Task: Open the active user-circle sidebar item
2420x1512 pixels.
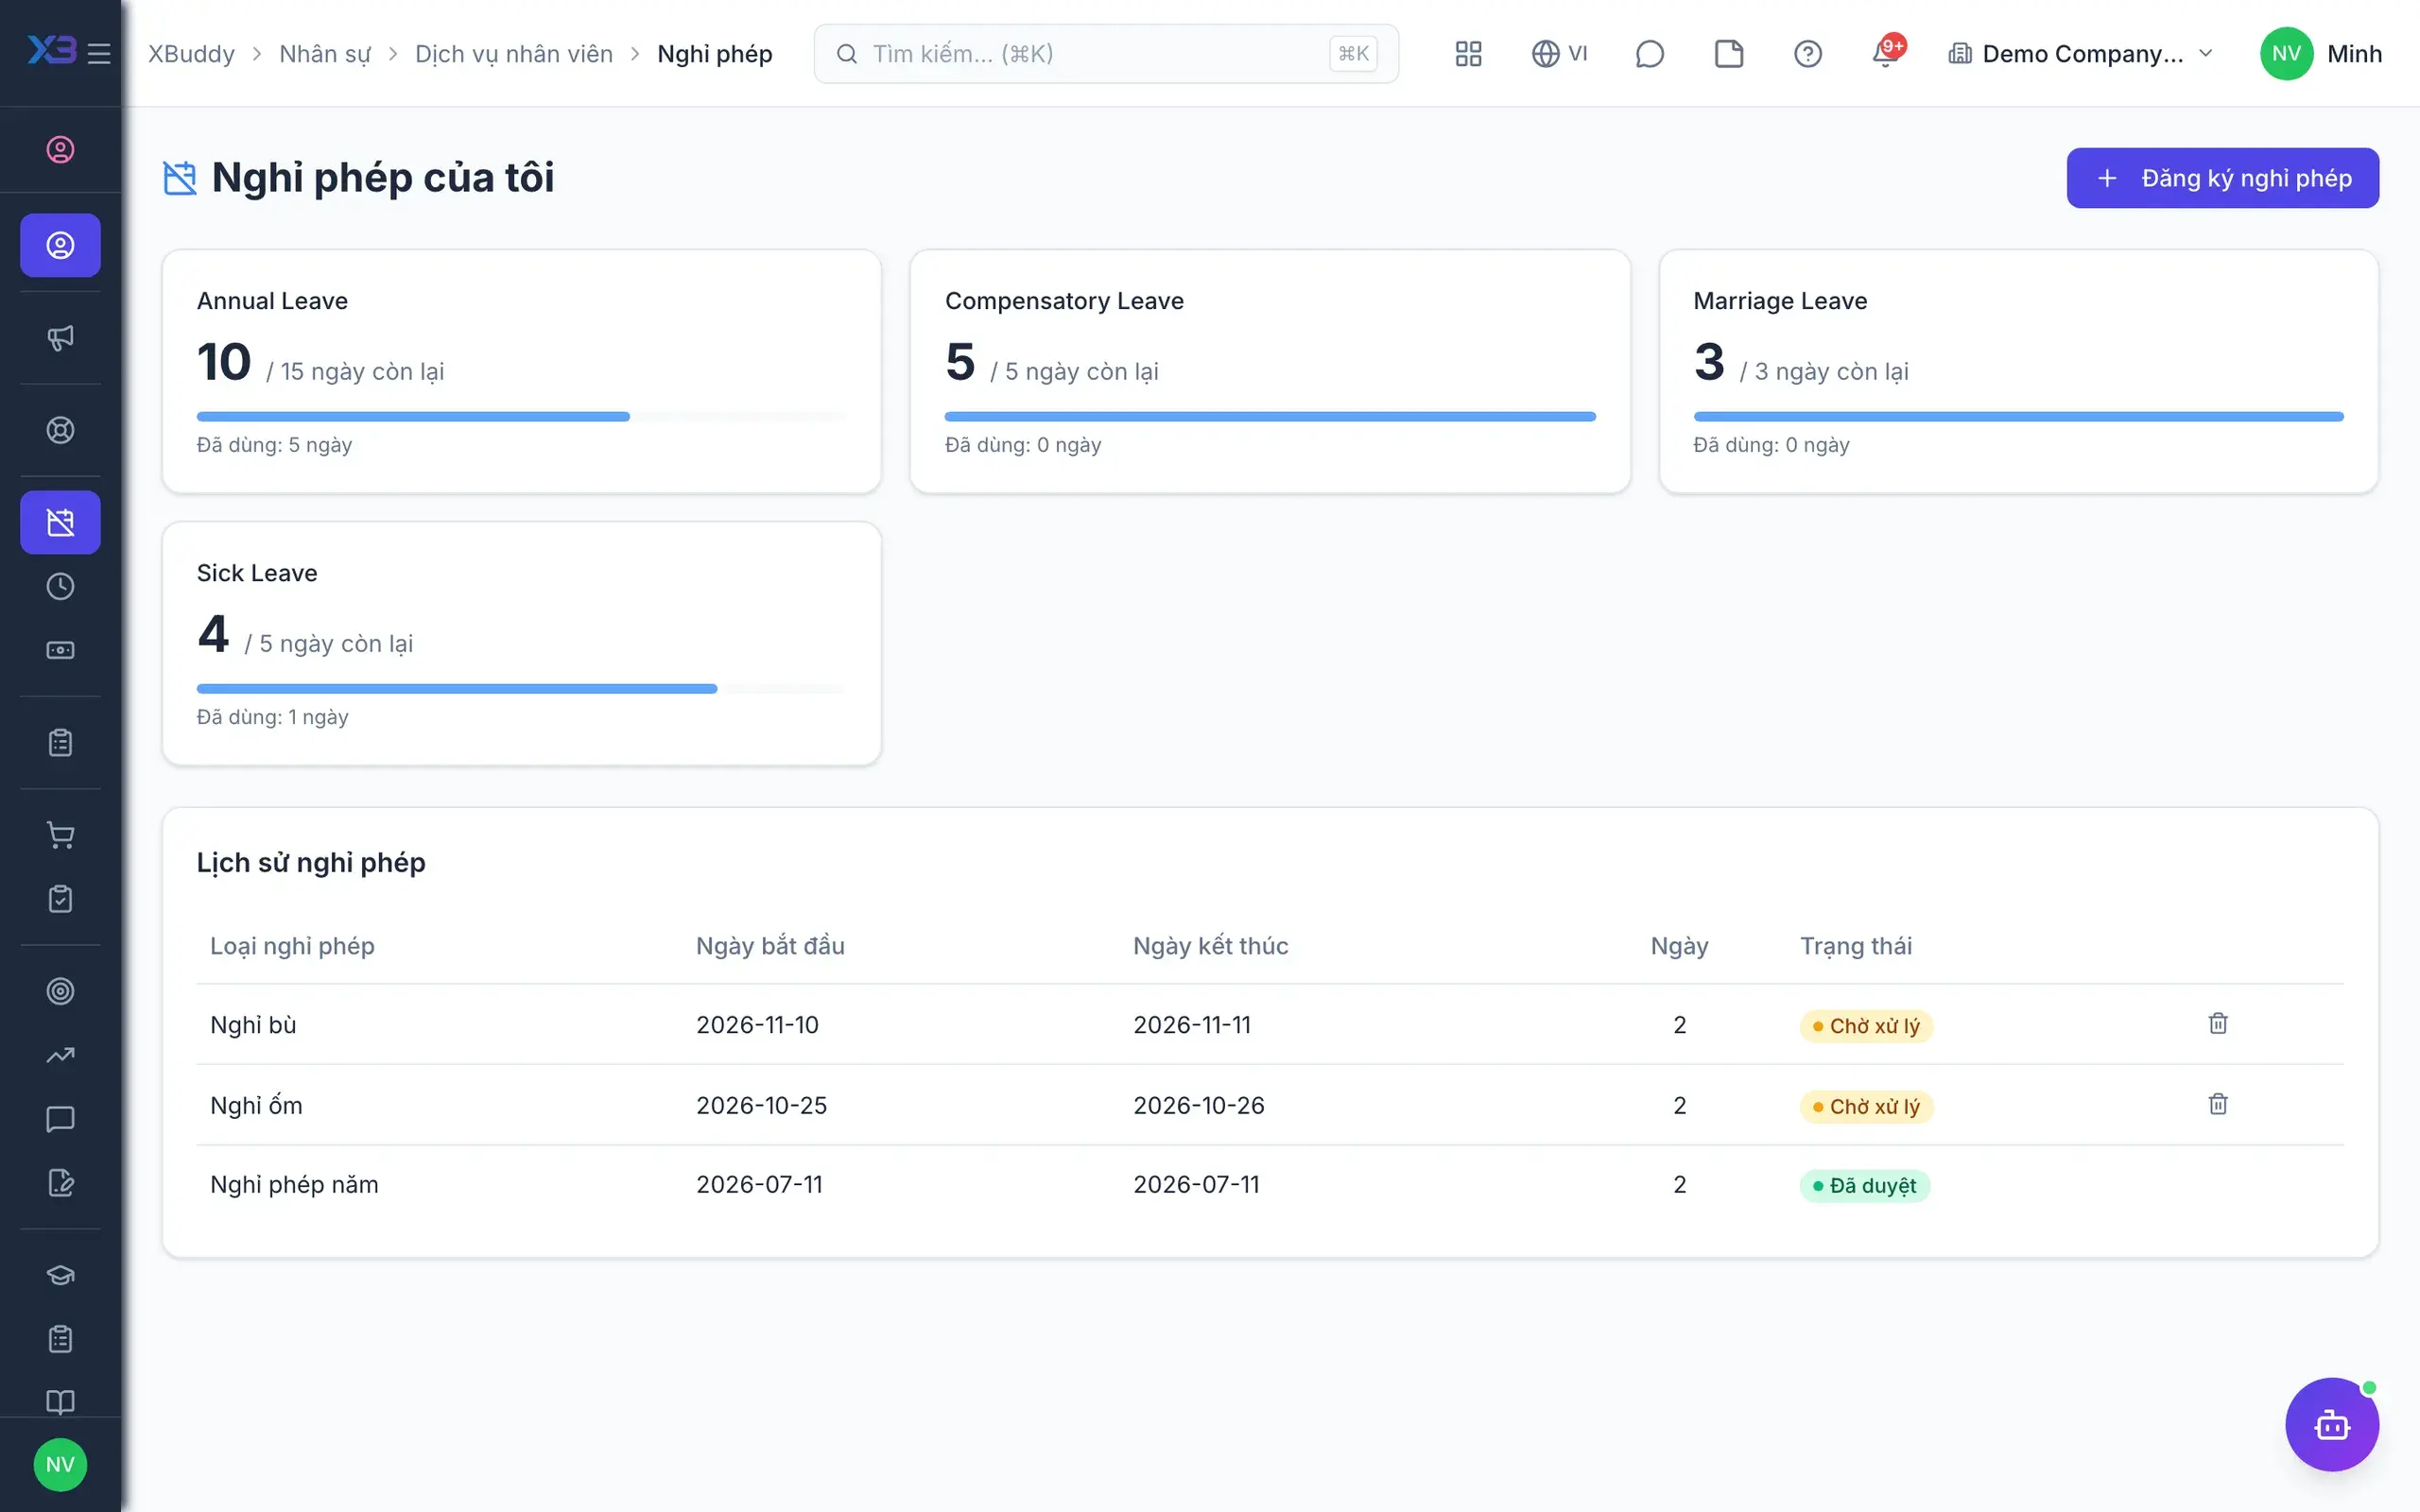Action: (x=60, y=245)
